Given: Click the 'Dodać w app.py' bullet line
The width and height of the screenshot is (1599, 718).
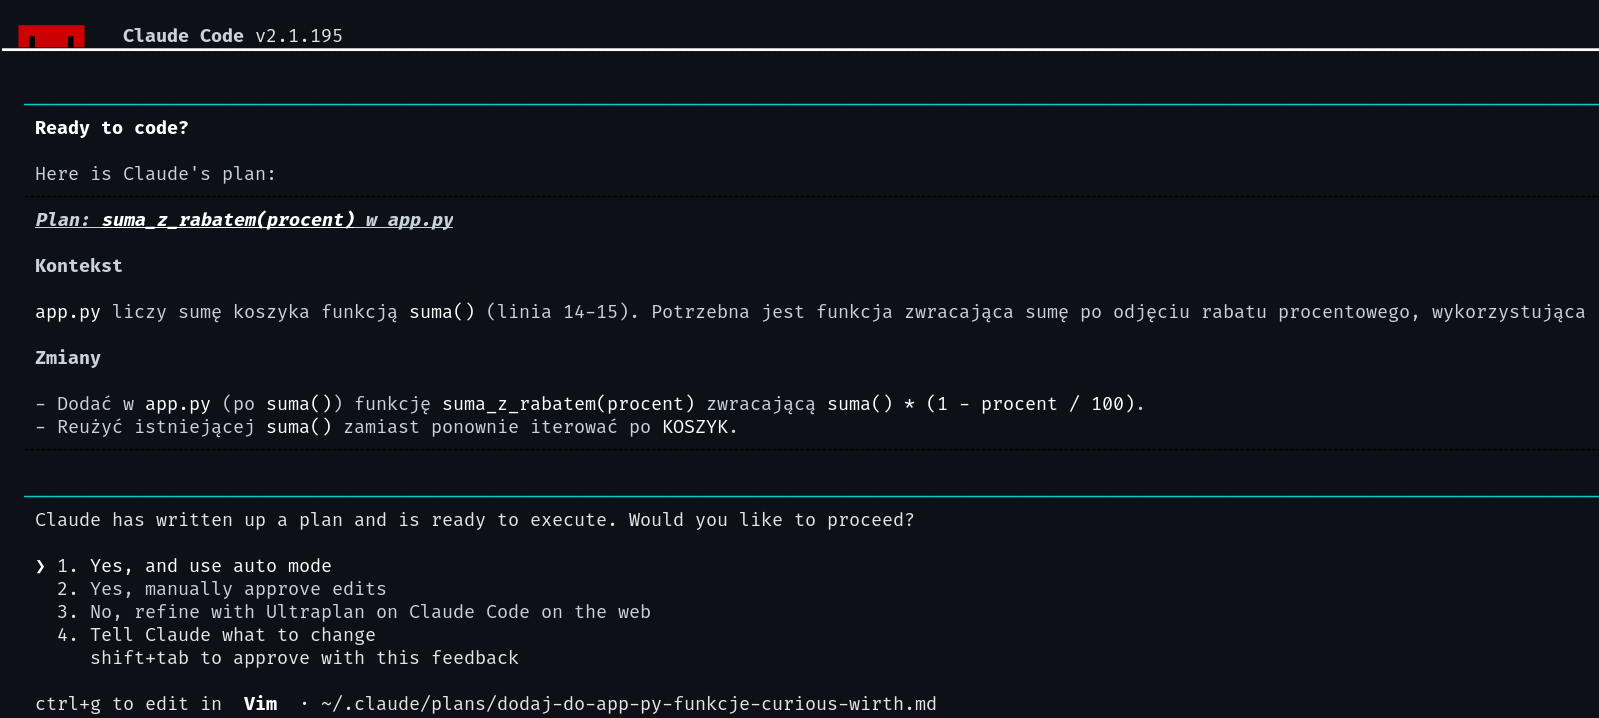Looking at the screenshot, I should click(x=590, y=404).
